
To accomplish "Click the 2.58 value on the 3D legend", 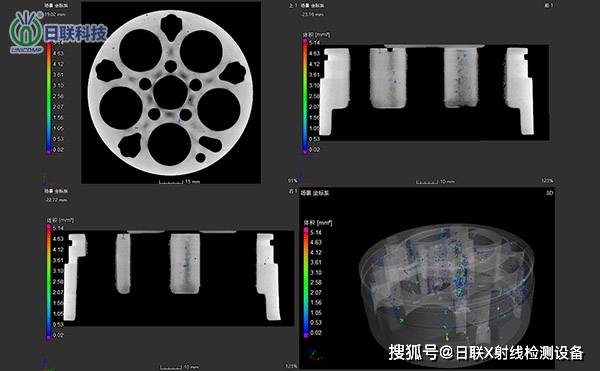I will click(x=316, y=282).
